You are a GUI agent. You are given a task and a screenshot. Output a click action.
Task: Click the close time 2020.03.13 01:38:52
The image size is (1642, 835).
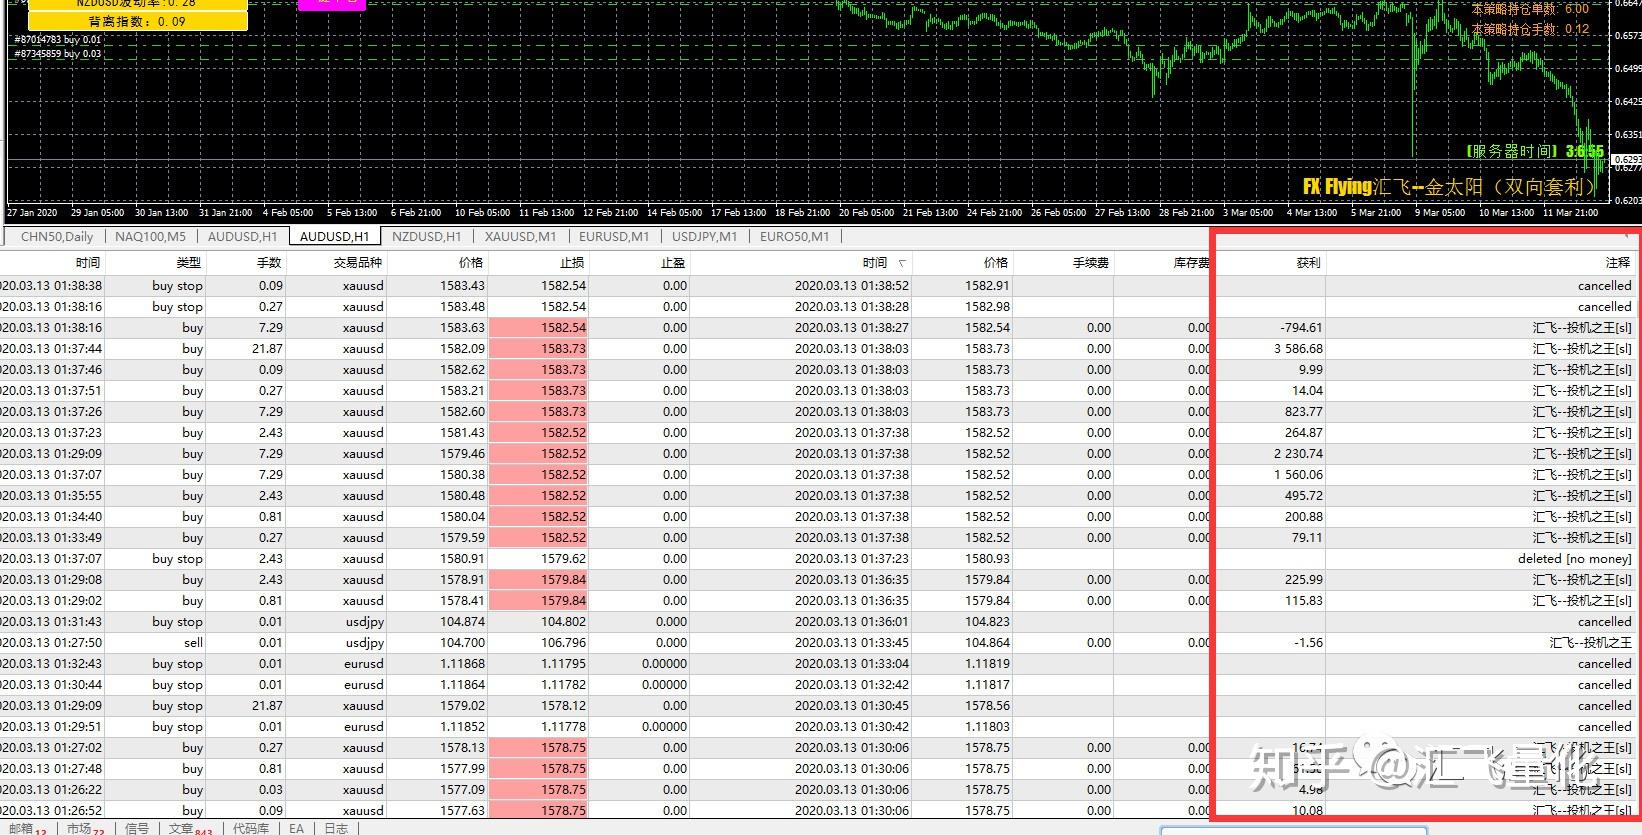pyautogui.click(x=852, y=286)
